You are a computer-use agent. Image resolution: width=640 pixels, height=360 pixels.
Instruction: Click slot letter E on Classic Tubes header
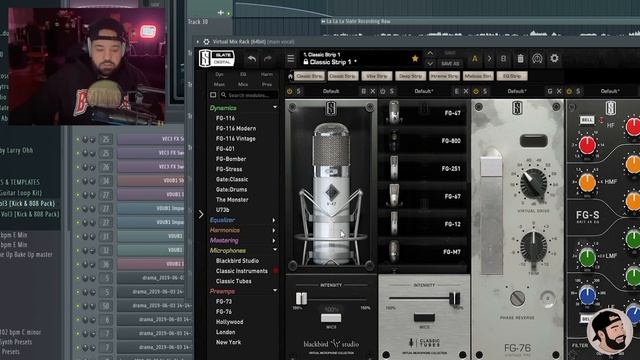tap(456, 91)
